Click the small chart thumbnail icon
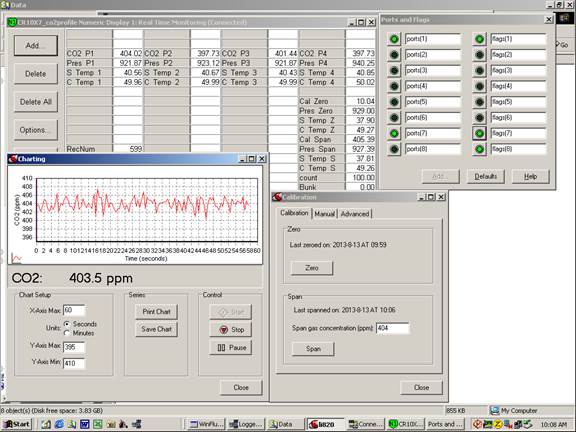The height and width of the screenshot is (432, 576). tap(16, 259)
